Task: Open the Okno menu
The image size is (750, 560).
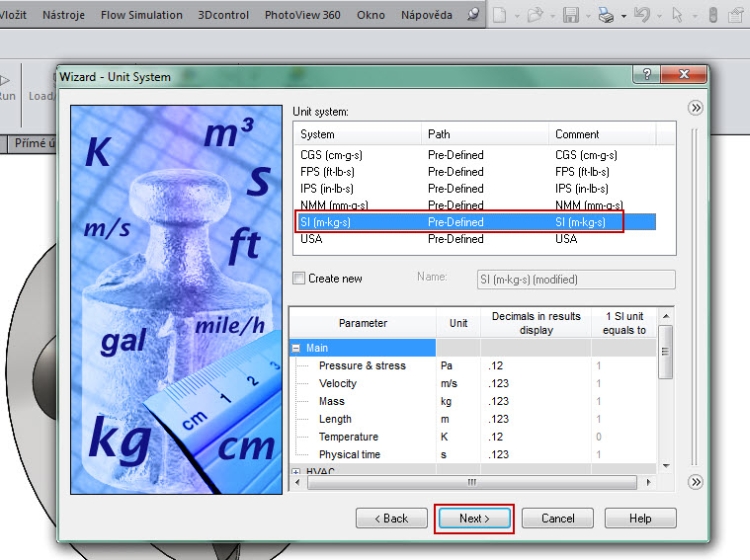Action: 371,15
